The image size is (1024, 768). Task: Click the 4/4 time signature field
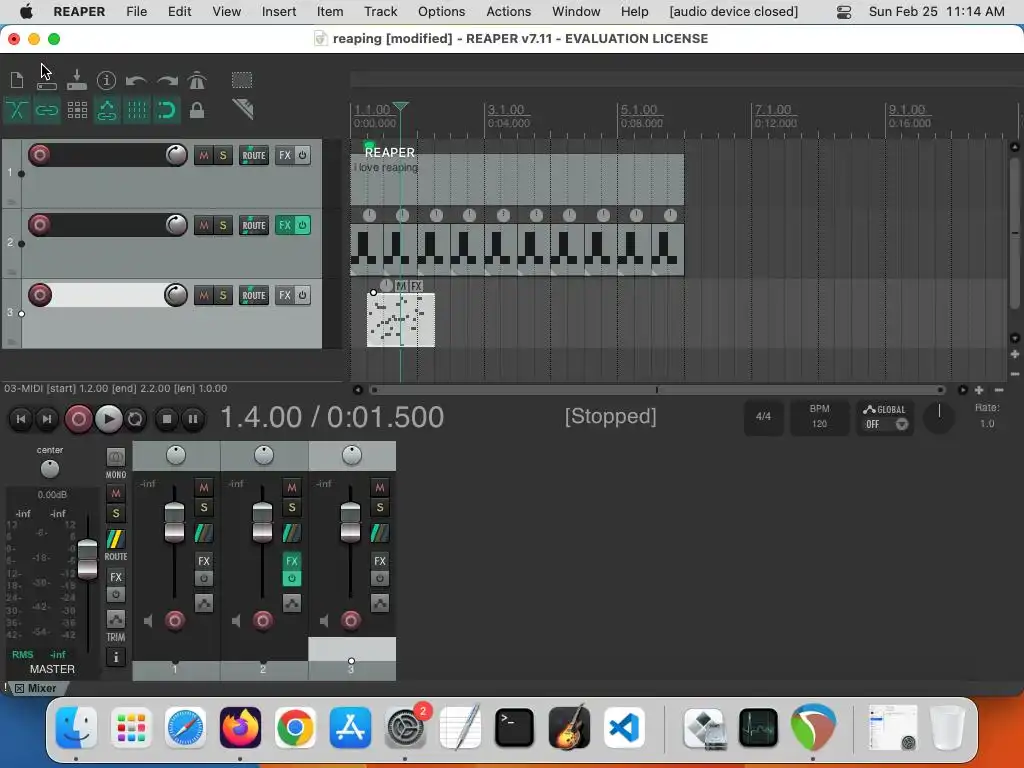(x=763, y=417)
